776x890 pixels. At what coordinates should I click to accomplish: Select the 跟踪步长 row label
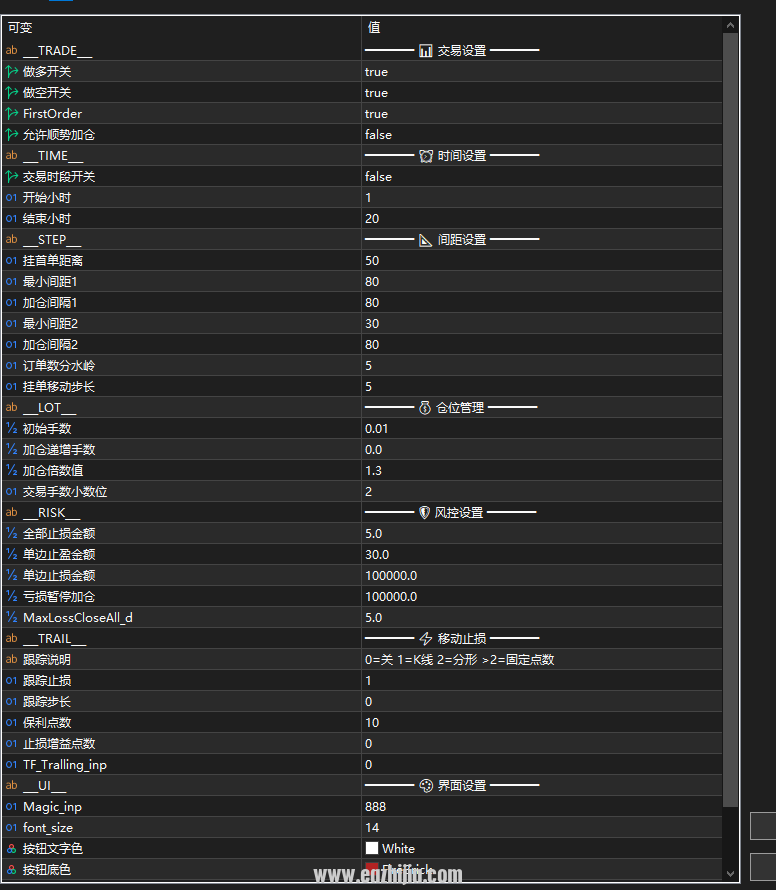pos(47,702)
